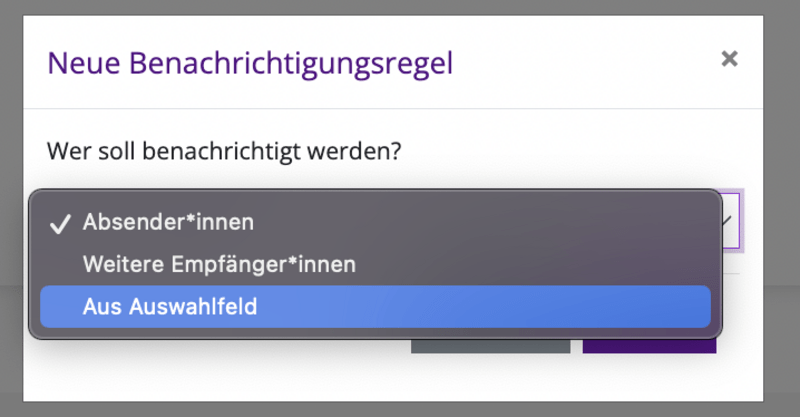Click the dimmed backdrop above the dialog

[400, 6]
